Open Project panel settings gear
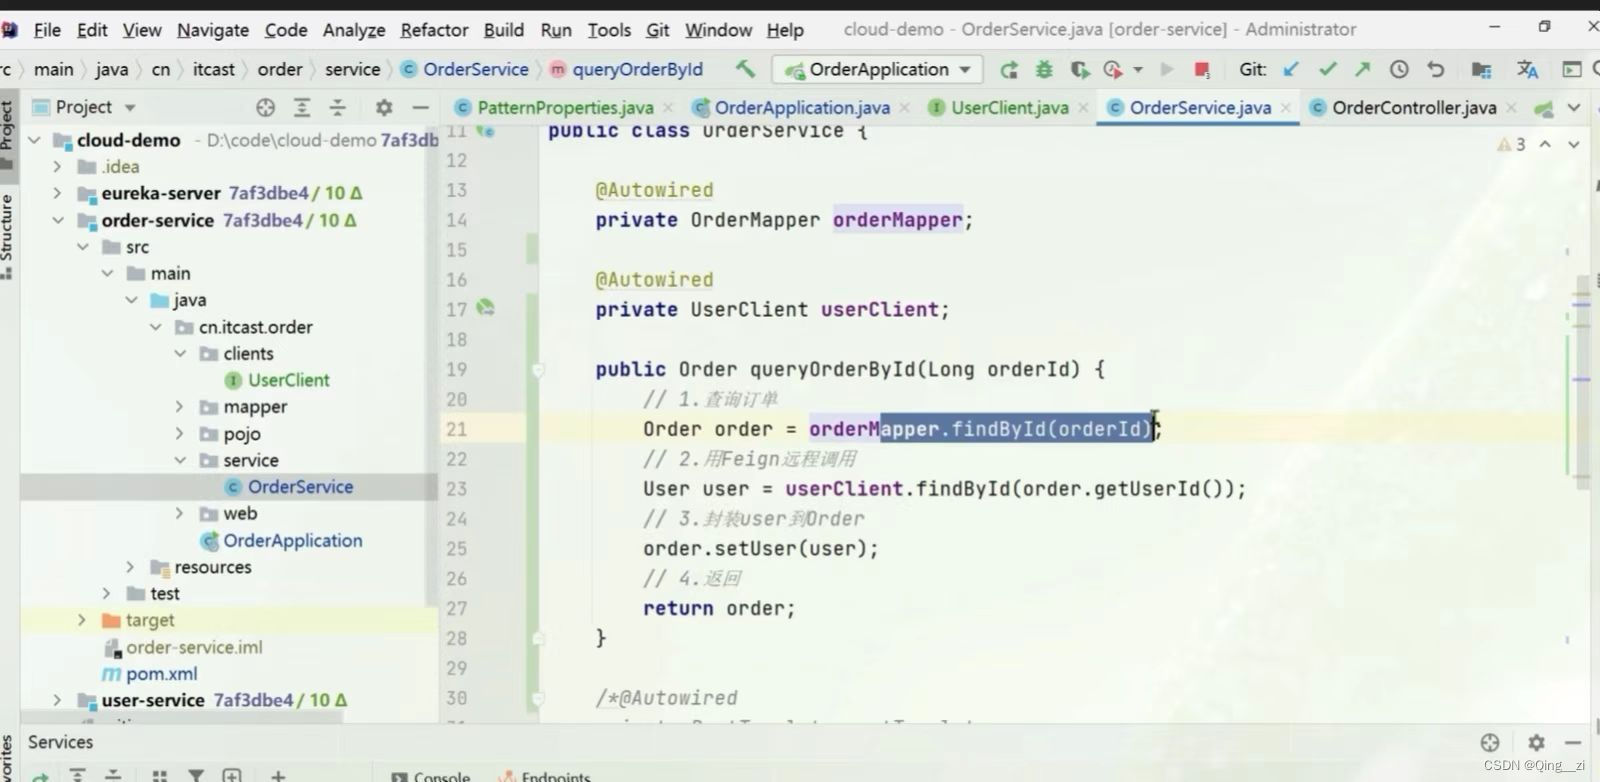1600x782 pixels. coord(384,107)
